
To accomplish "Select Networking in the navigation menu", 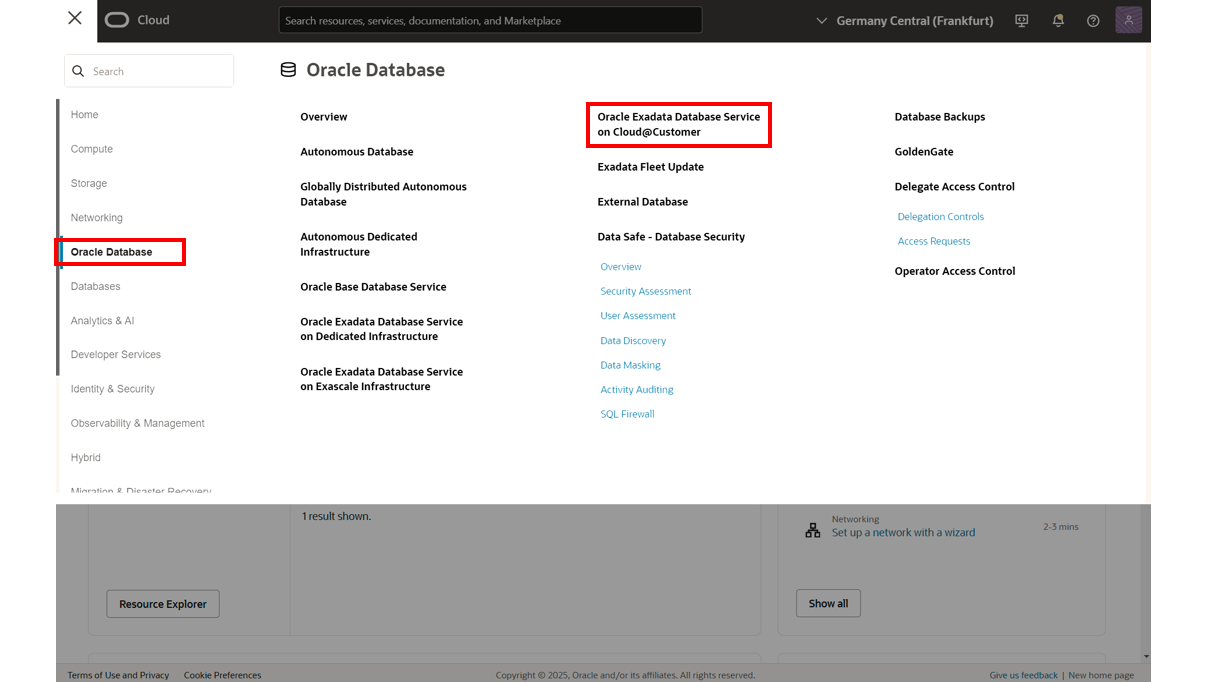I will point(97,218).
